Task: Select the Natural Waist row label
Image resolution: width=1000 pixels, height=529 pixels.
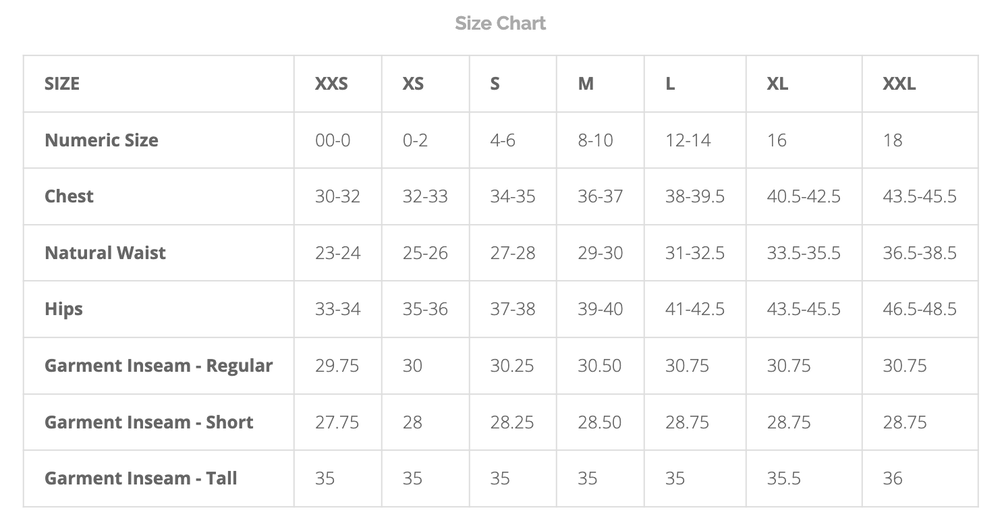Action: [x=105, y=253]
